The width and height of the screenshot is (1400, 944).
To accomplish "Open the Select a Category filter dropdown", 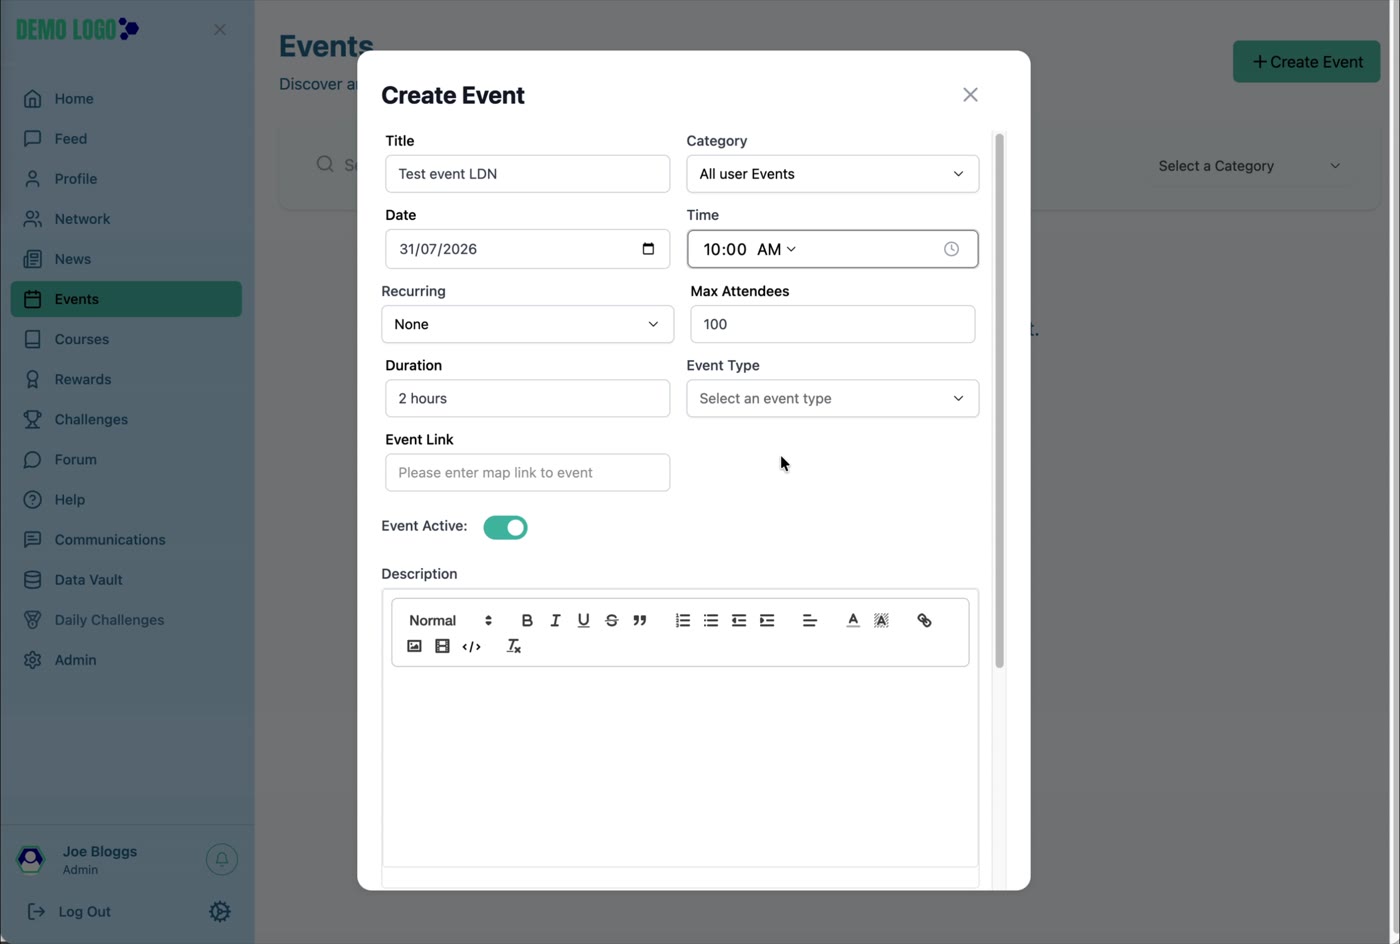I will (x=1249, y=166).
